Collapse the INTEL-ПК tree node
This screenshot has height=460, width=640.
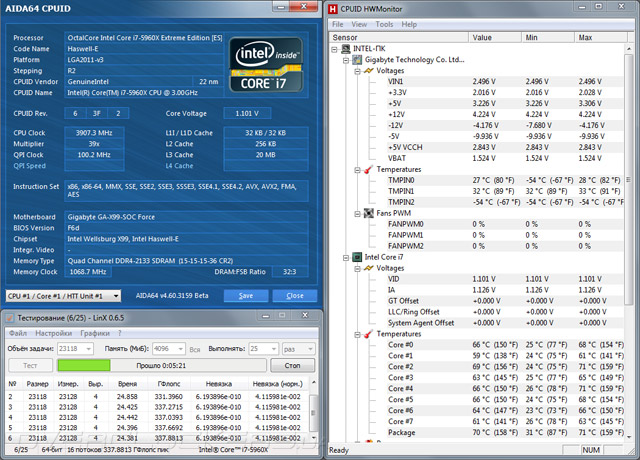point(334,49)
